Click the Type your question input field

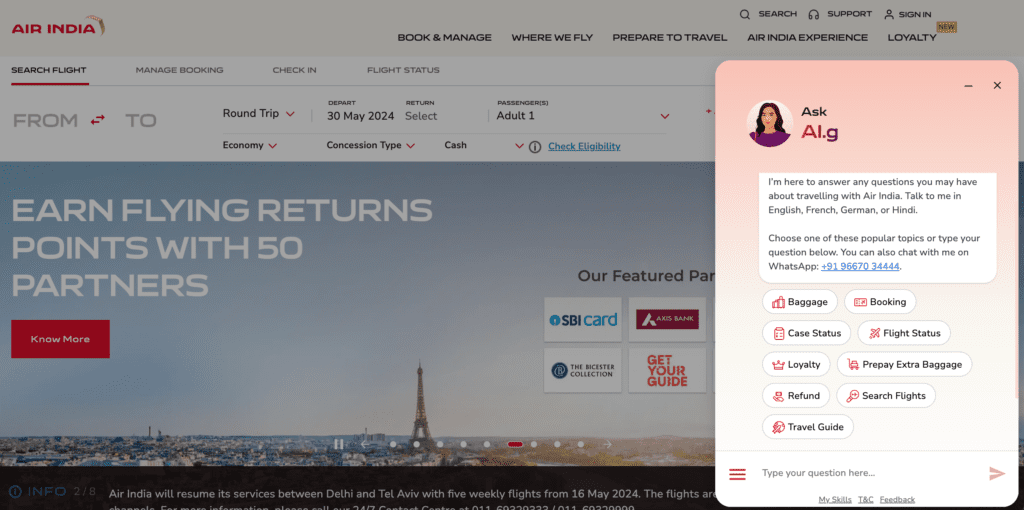870,473
